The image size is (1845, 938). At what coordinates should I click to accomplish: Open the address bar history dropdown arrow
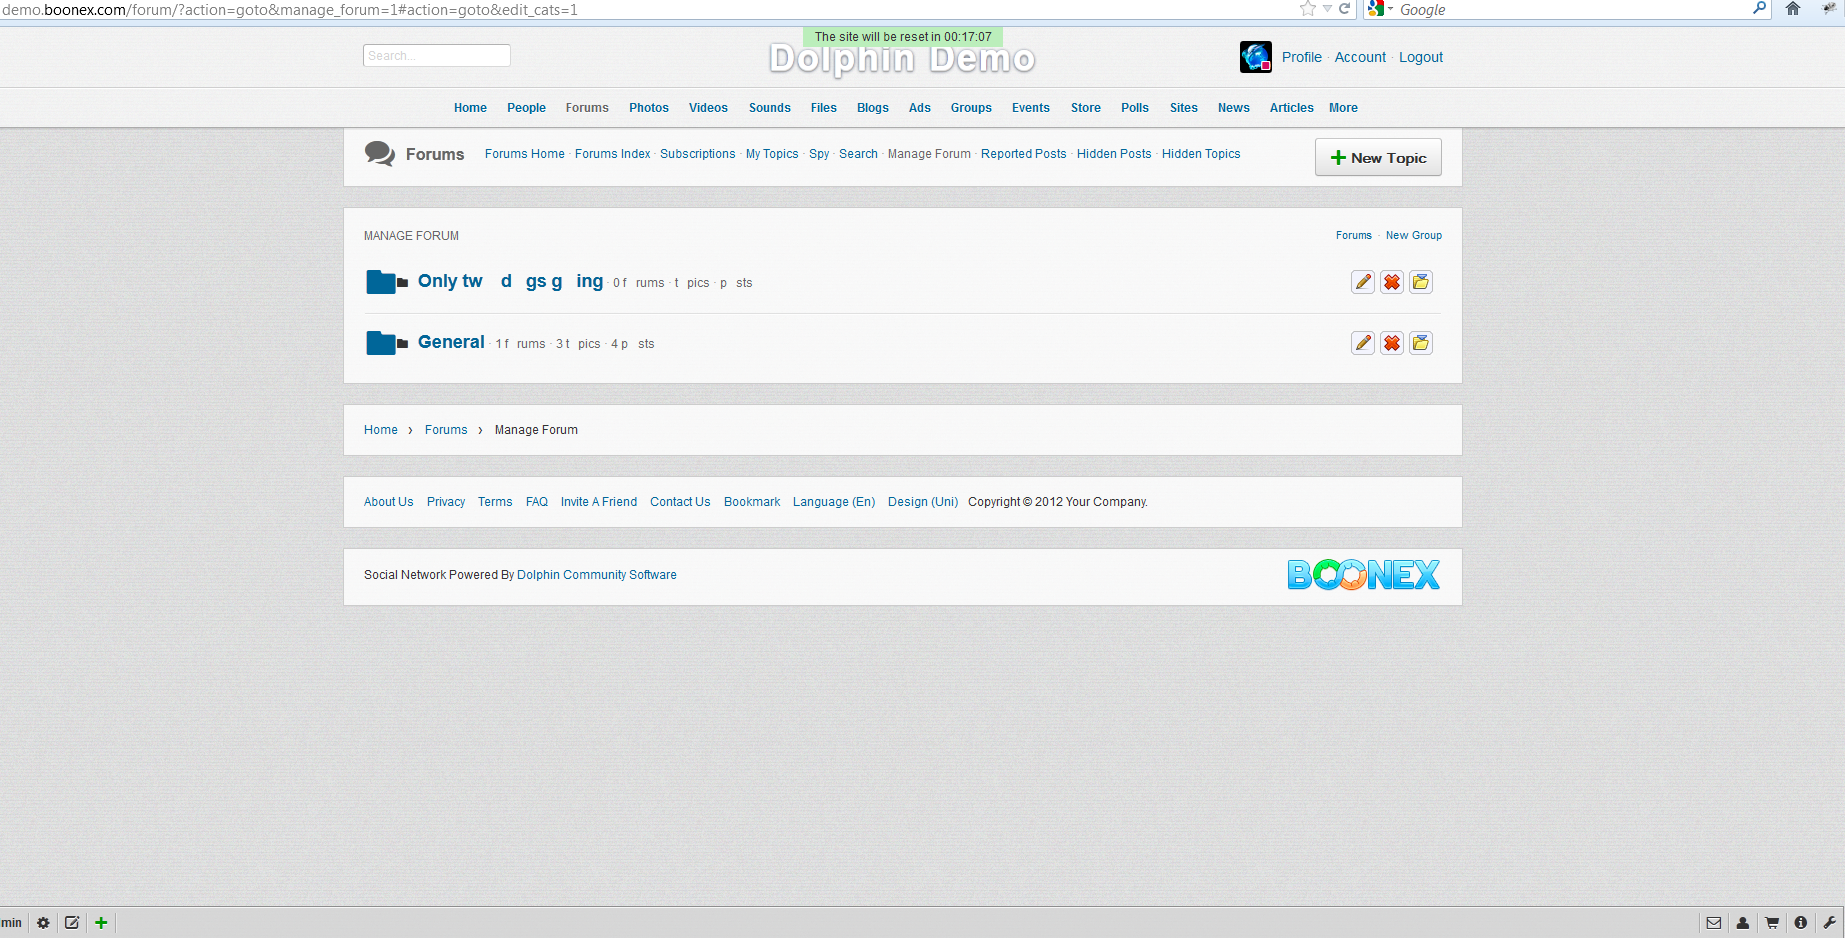[x=1327, y=9]
